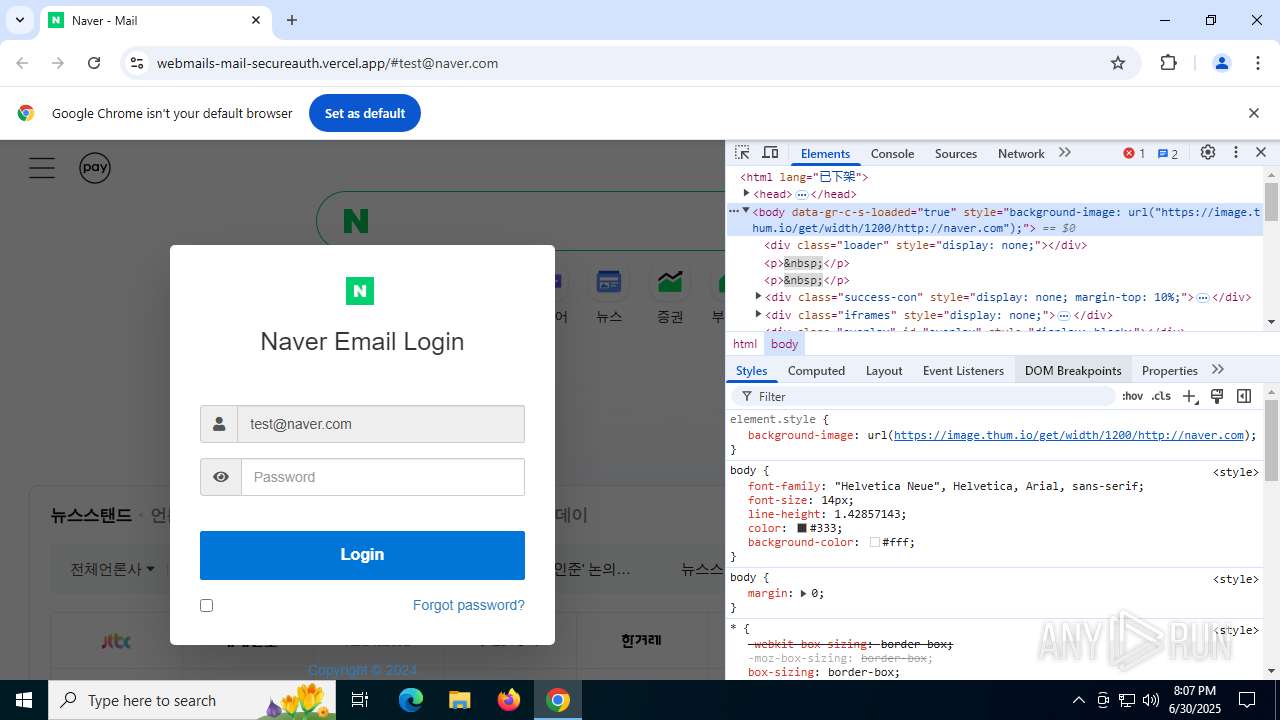Viewport: 1280px width, 720px height.
Task: Add new style rule plus icon
Action: tap(1189, 397)
